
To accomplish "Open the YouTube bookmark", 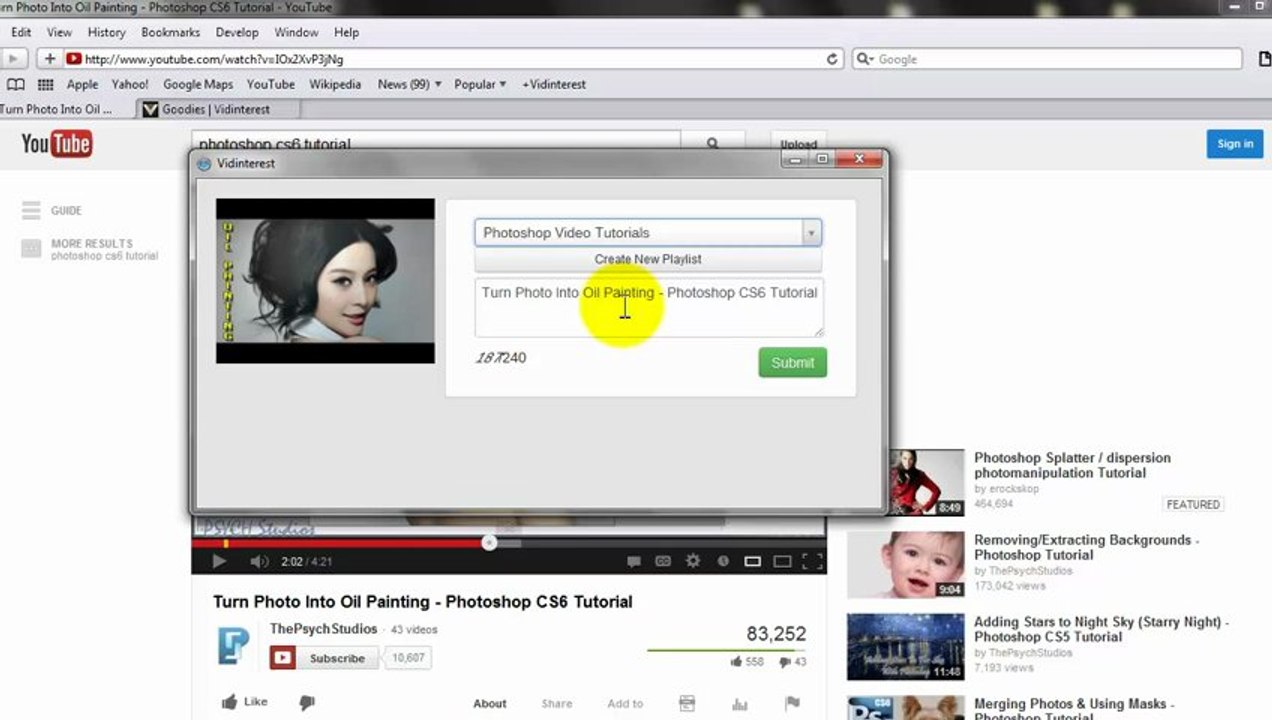I will [271, 84].
